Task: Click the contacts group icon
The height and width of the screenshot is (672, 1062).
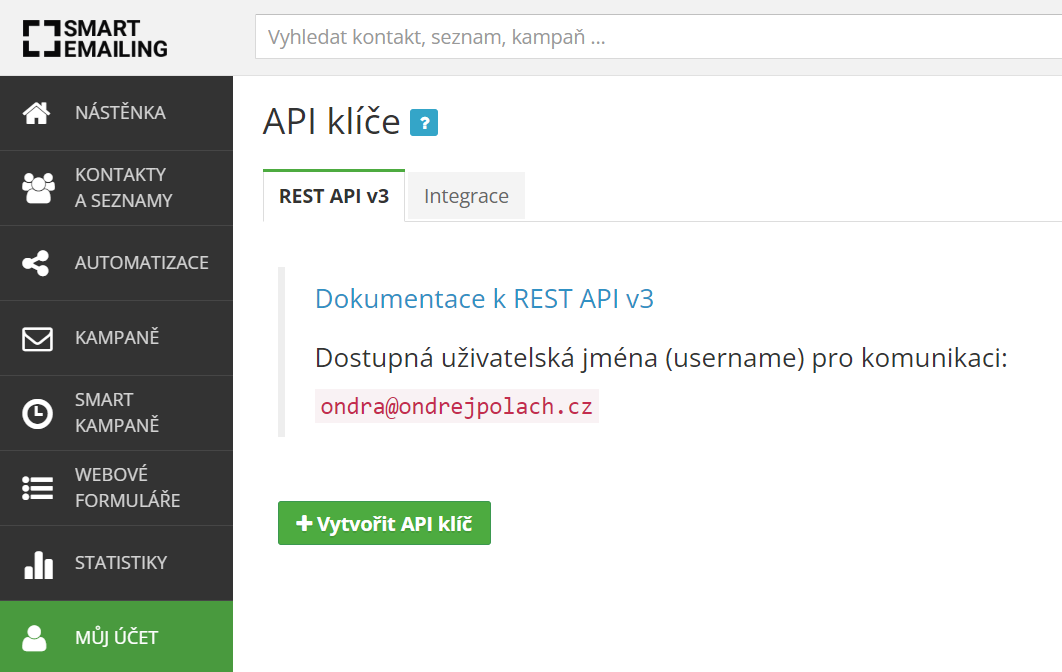Action: point(38,188)
